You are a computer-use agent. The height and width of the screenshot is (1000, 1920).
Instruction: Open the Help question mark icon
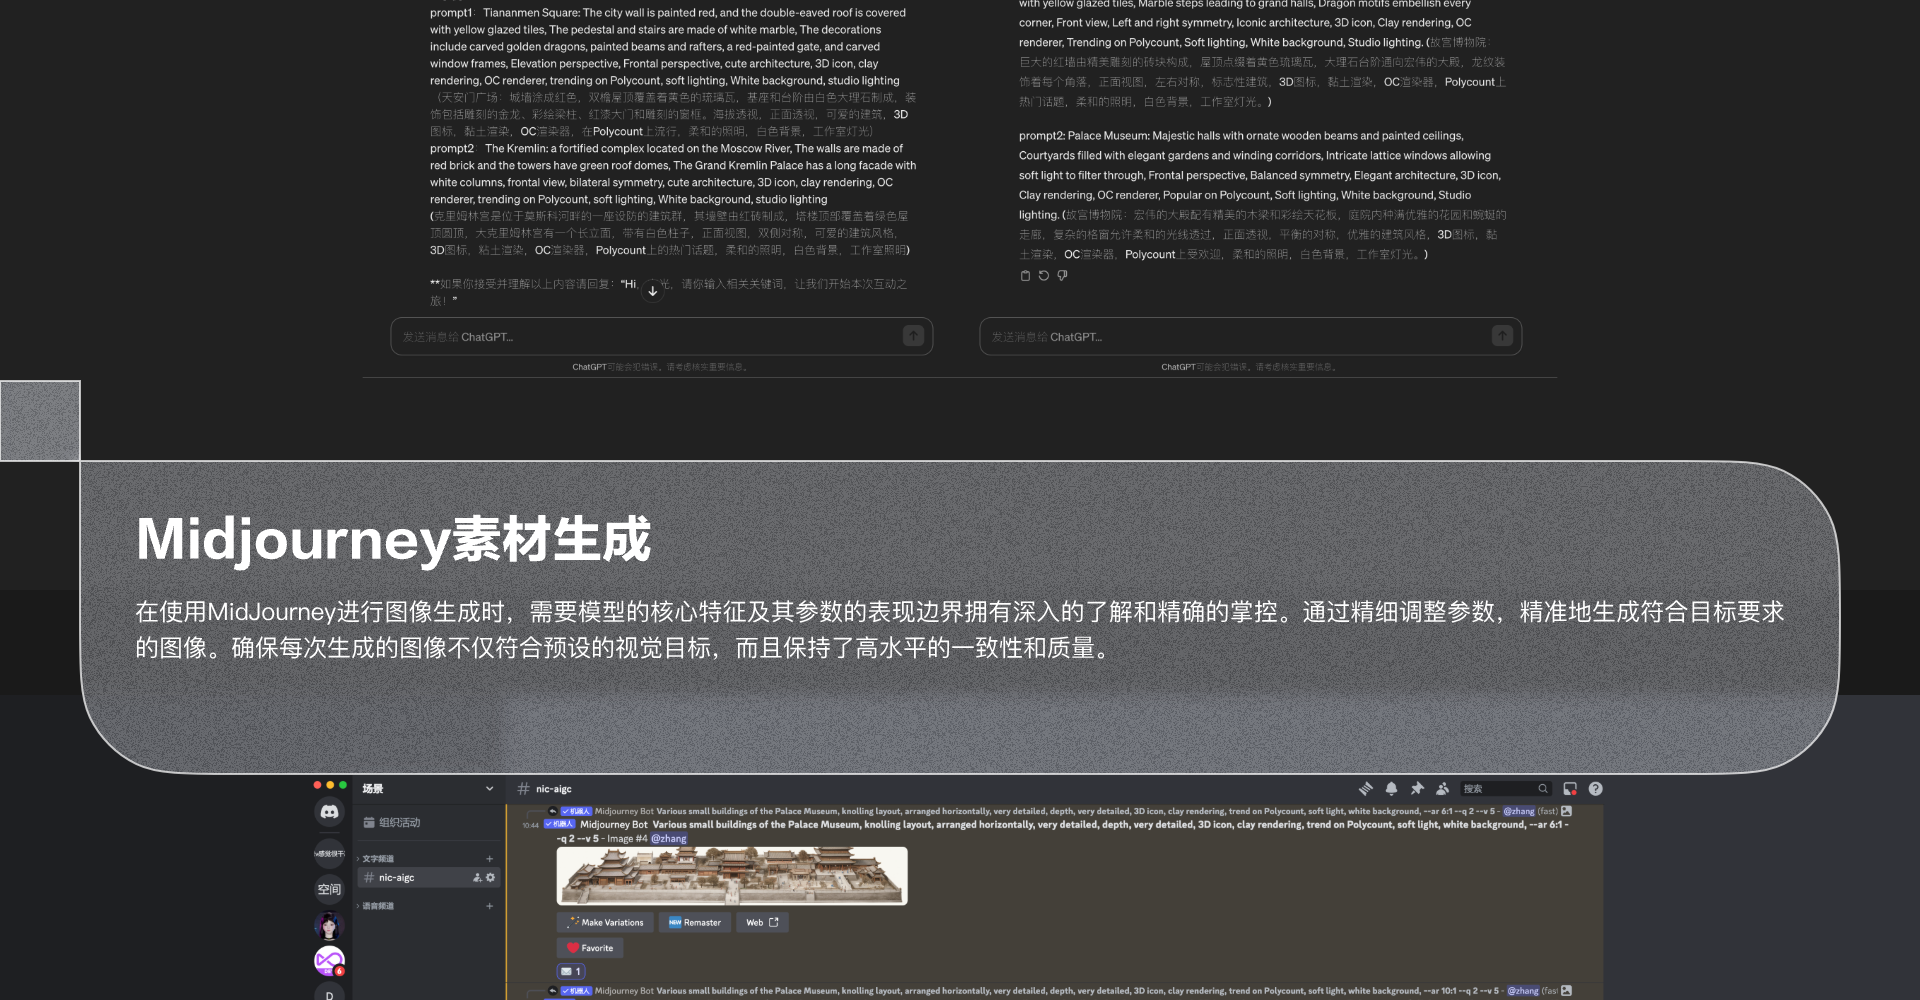tap(1596, 789)
